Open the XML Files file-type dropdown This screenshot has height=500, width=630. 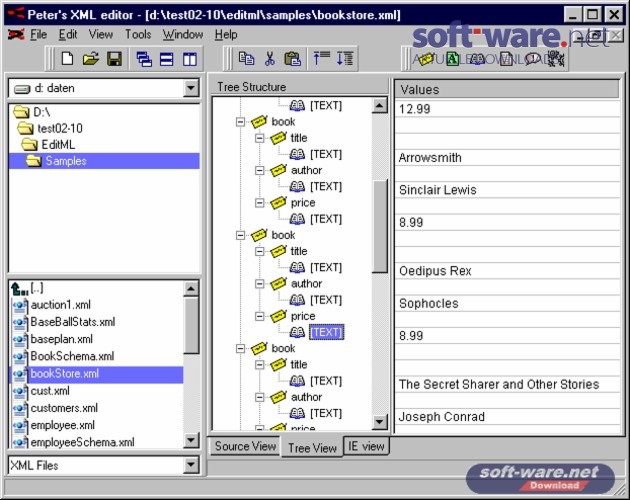pyautogui.click(x=191, y=465)
